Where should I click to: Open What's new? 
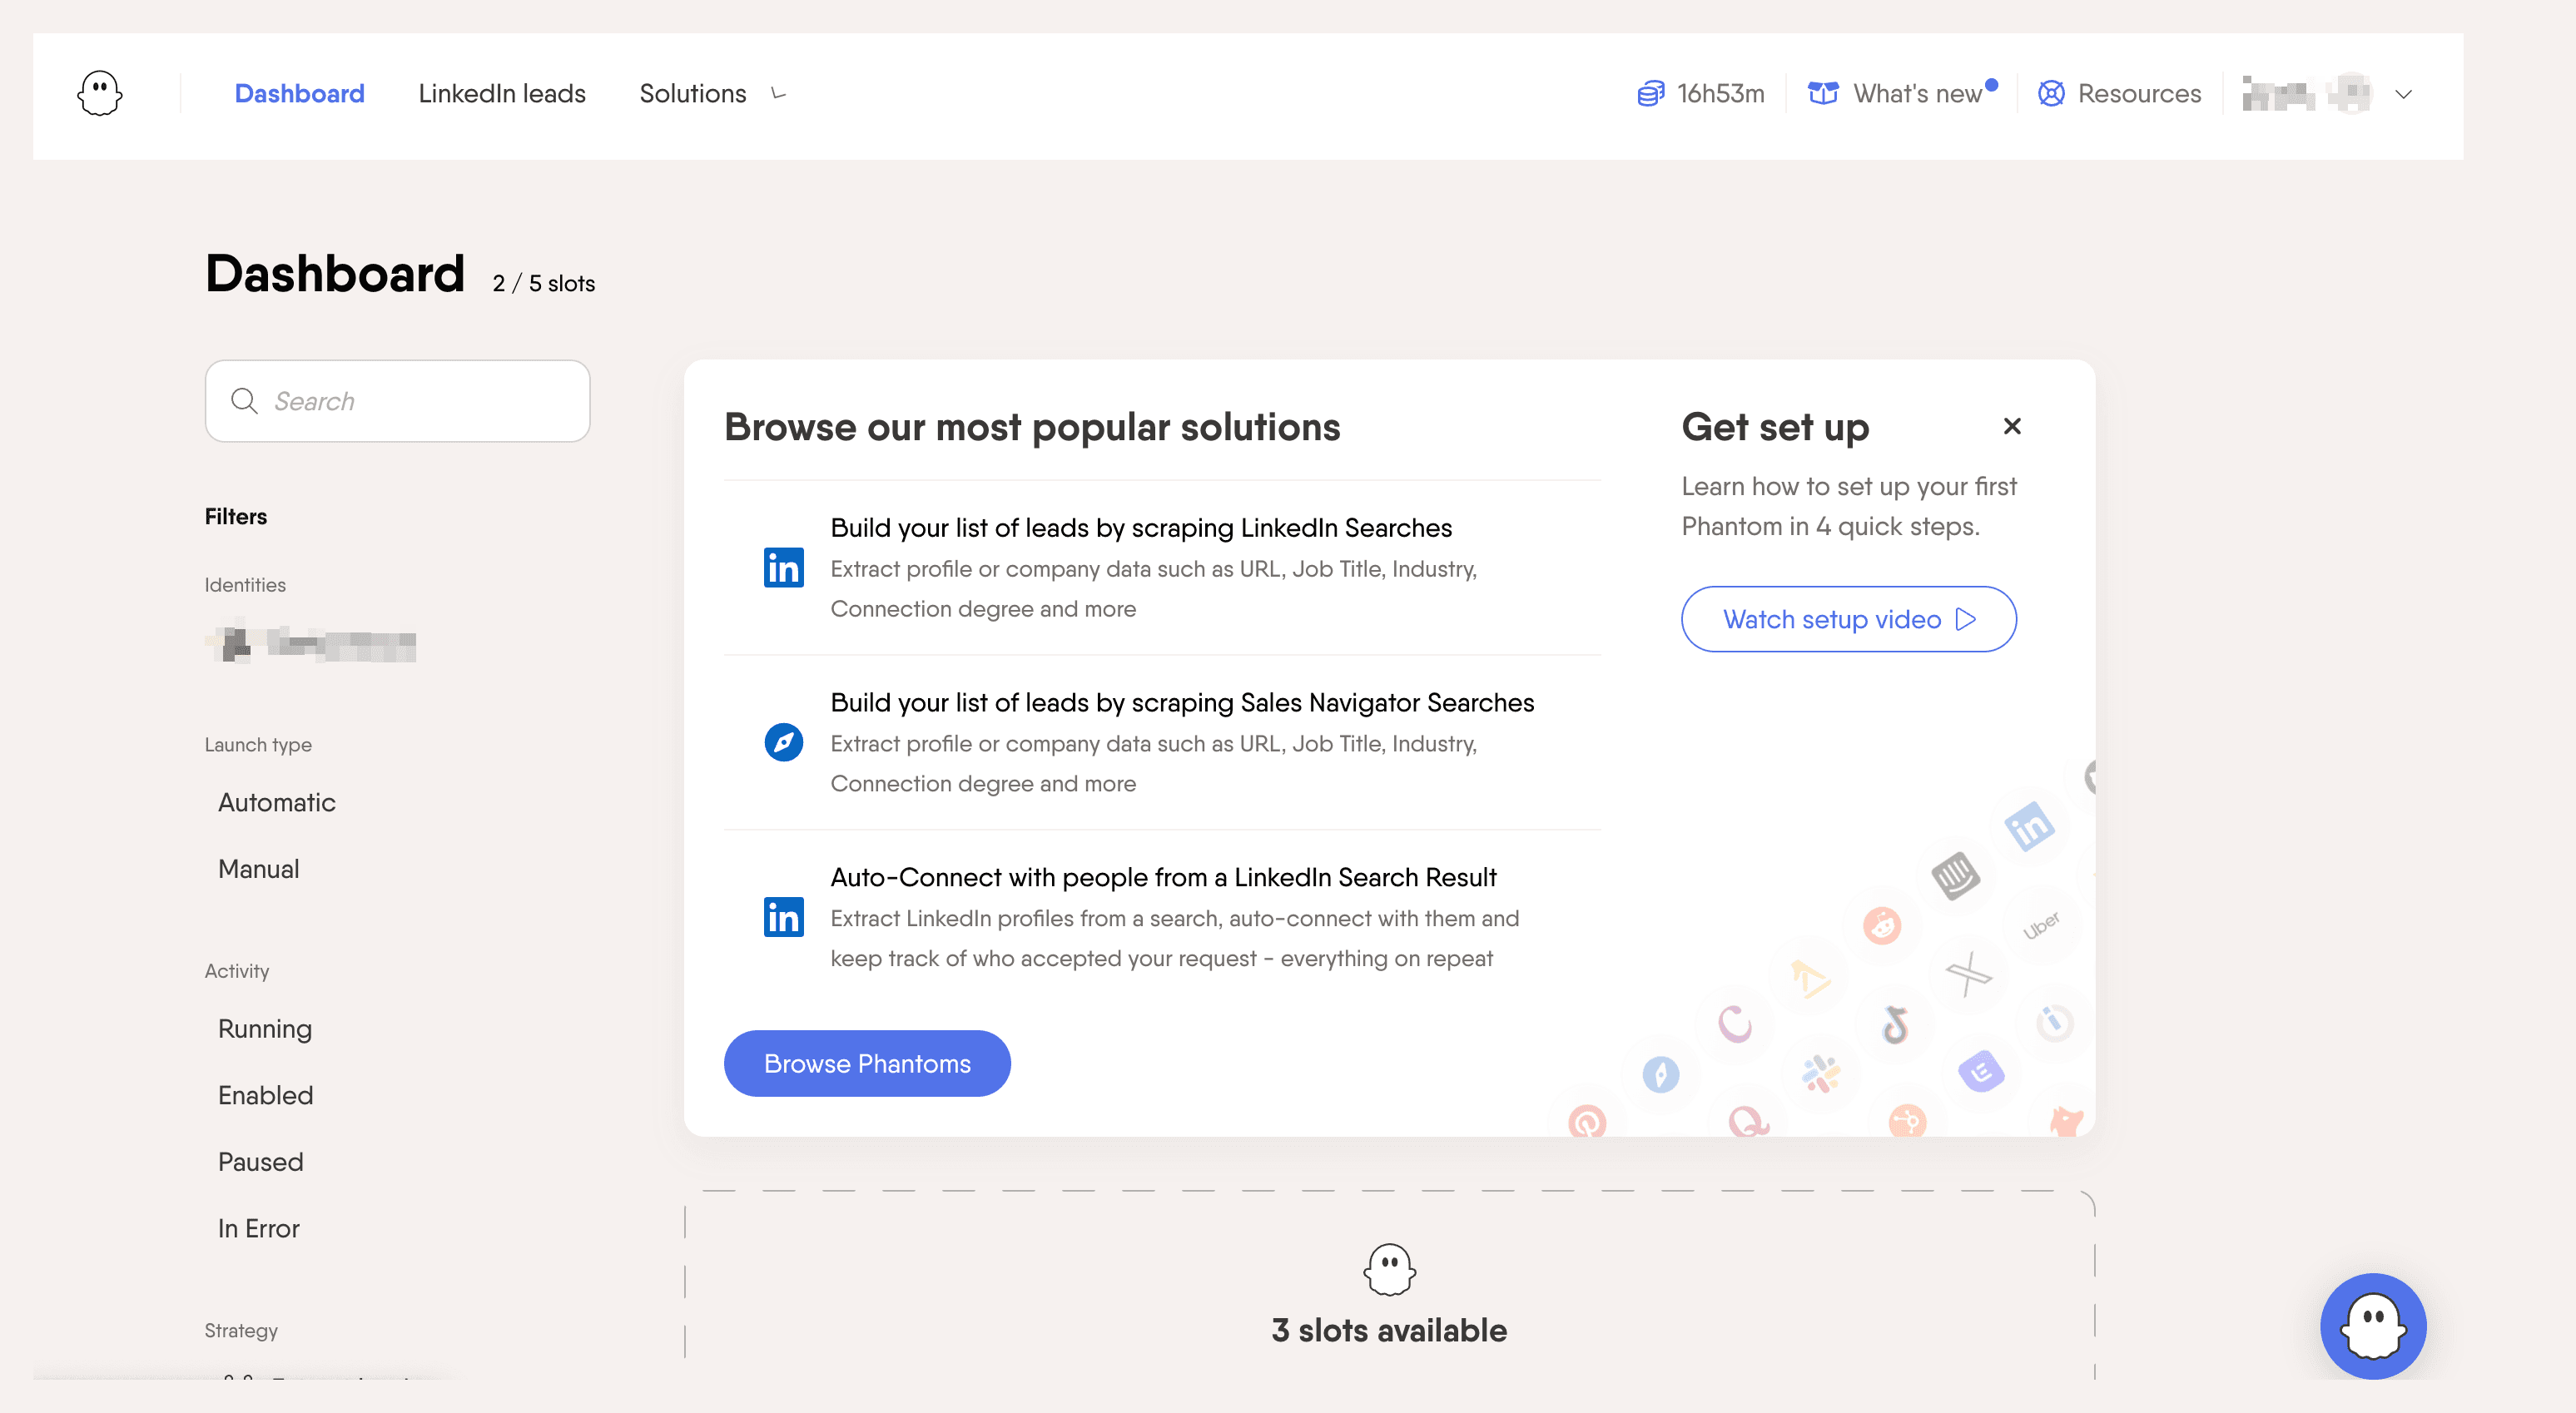coord(1917,93)
